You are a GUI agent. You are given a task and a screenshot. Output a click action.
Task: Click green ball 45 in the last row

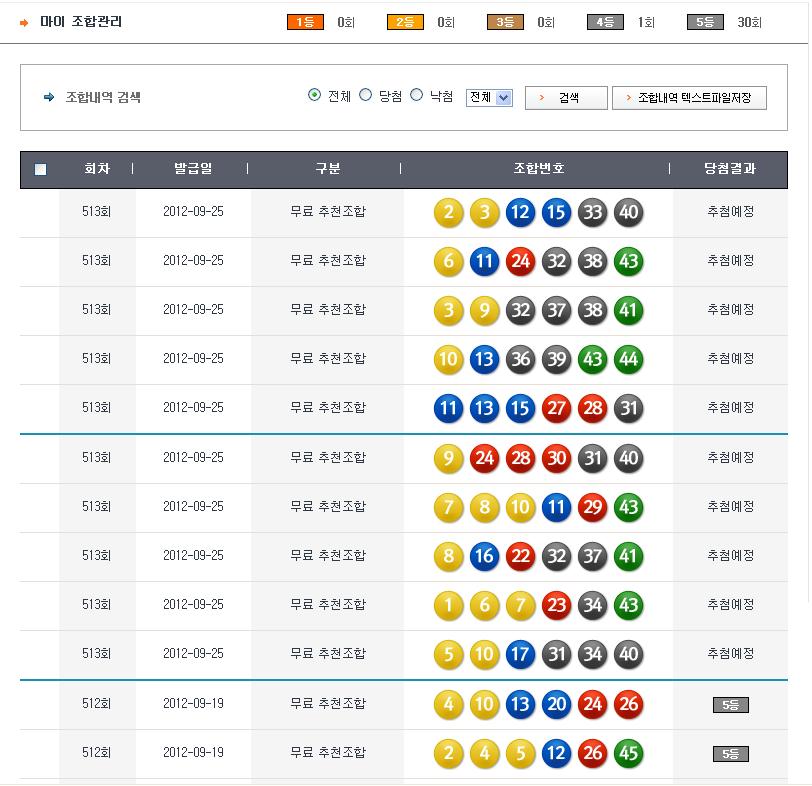coord(629,754)
